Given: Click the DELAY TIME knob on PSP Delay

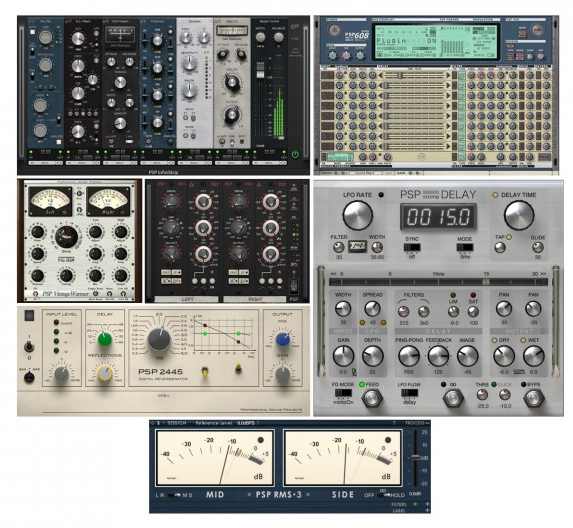Looking at the screenshot, I should point(519,215).
